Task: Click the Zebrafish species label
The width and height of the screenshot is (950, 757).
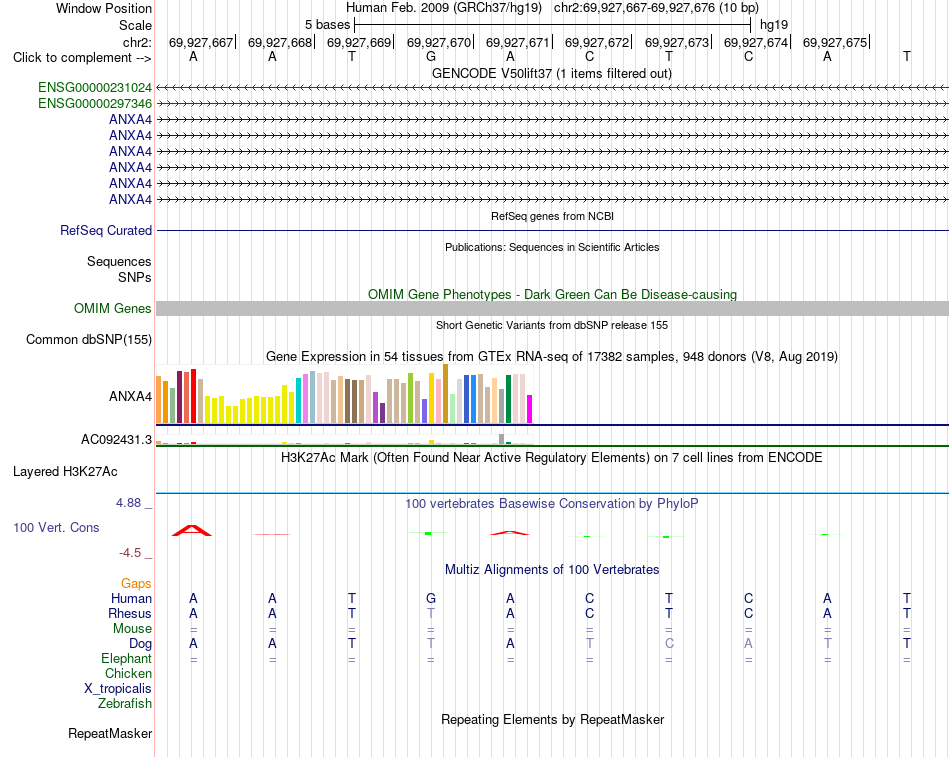Action: tap(125, 704)
